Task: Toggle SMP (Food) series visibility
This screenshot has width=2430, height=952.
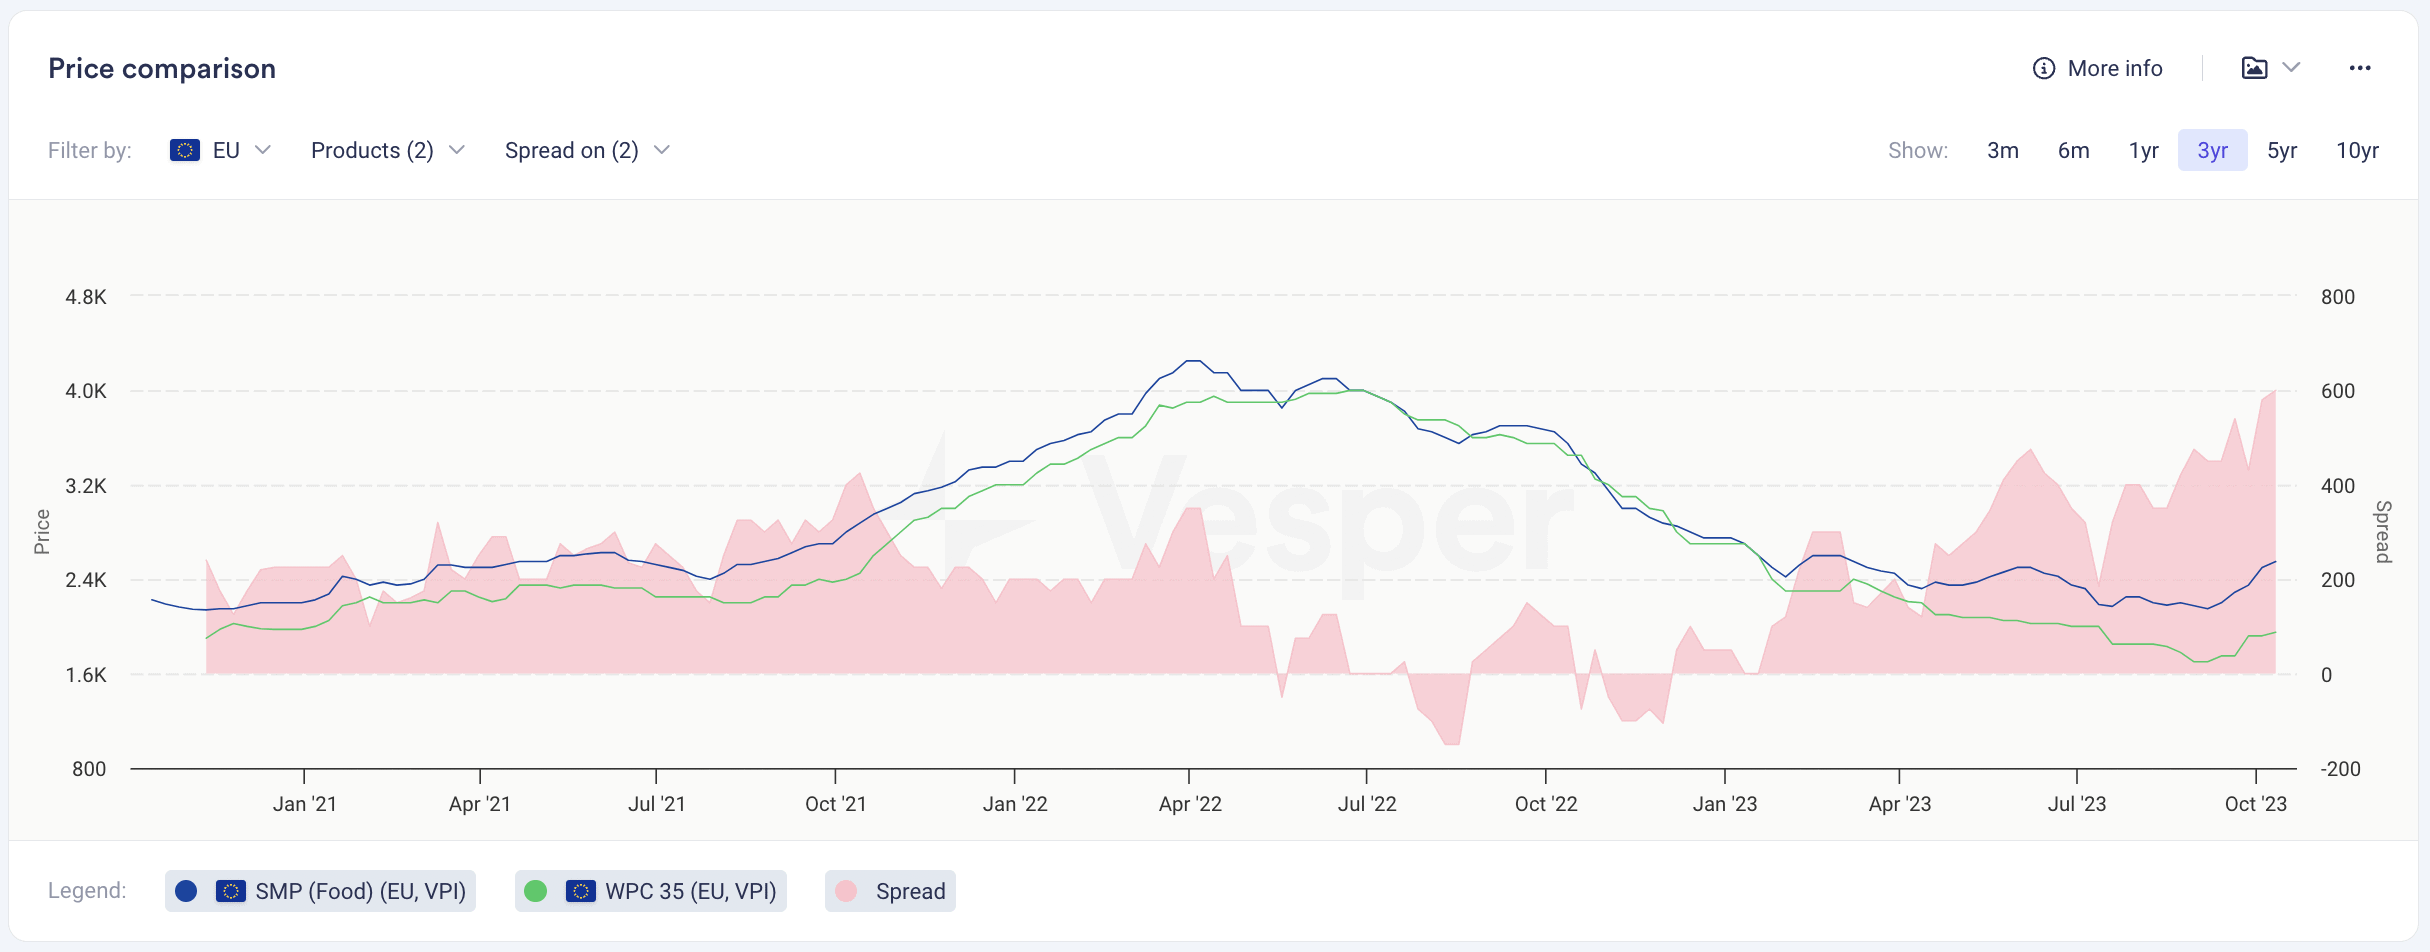Action: (320, 891)
